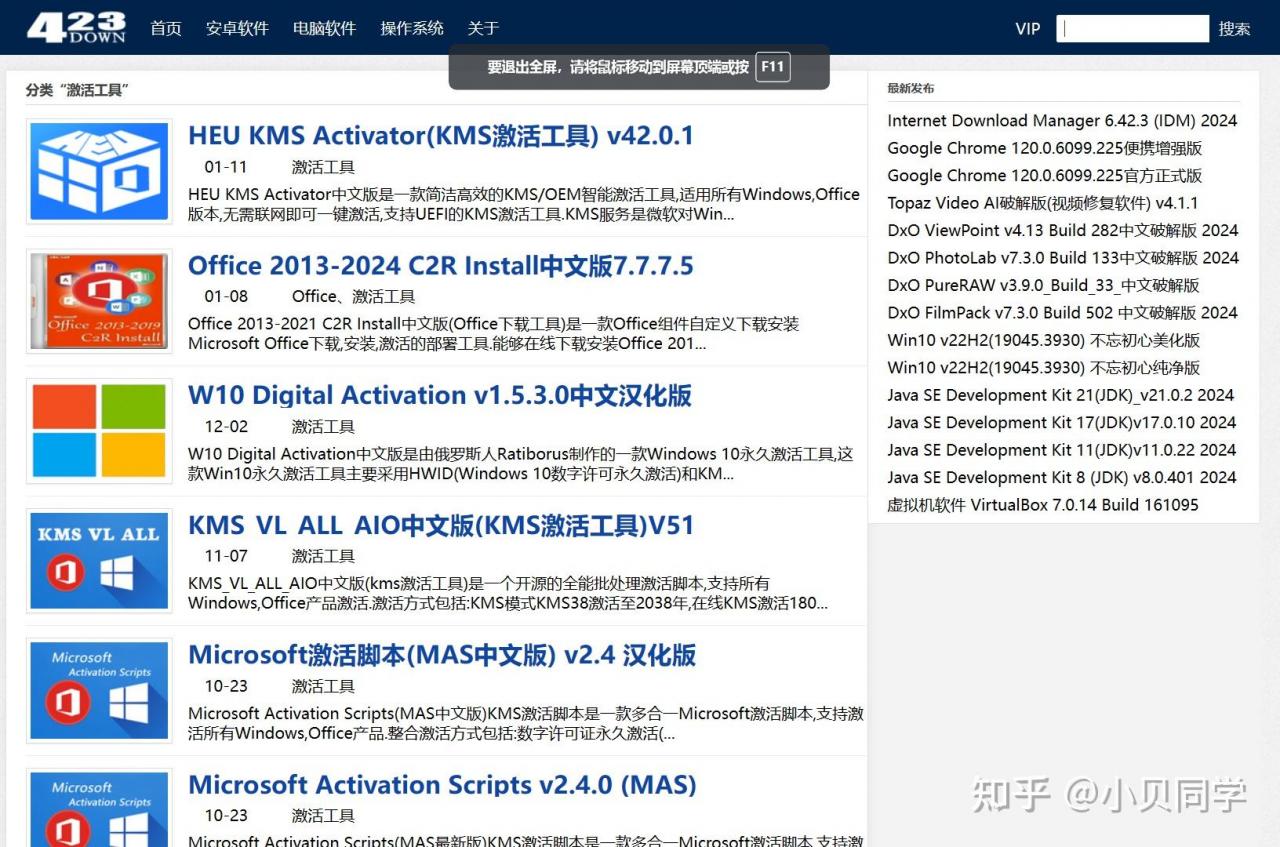Open Topaz Video AI破解版 v4.1.1 link
Screen dimensions: 1280x847
pos(1042,203)
